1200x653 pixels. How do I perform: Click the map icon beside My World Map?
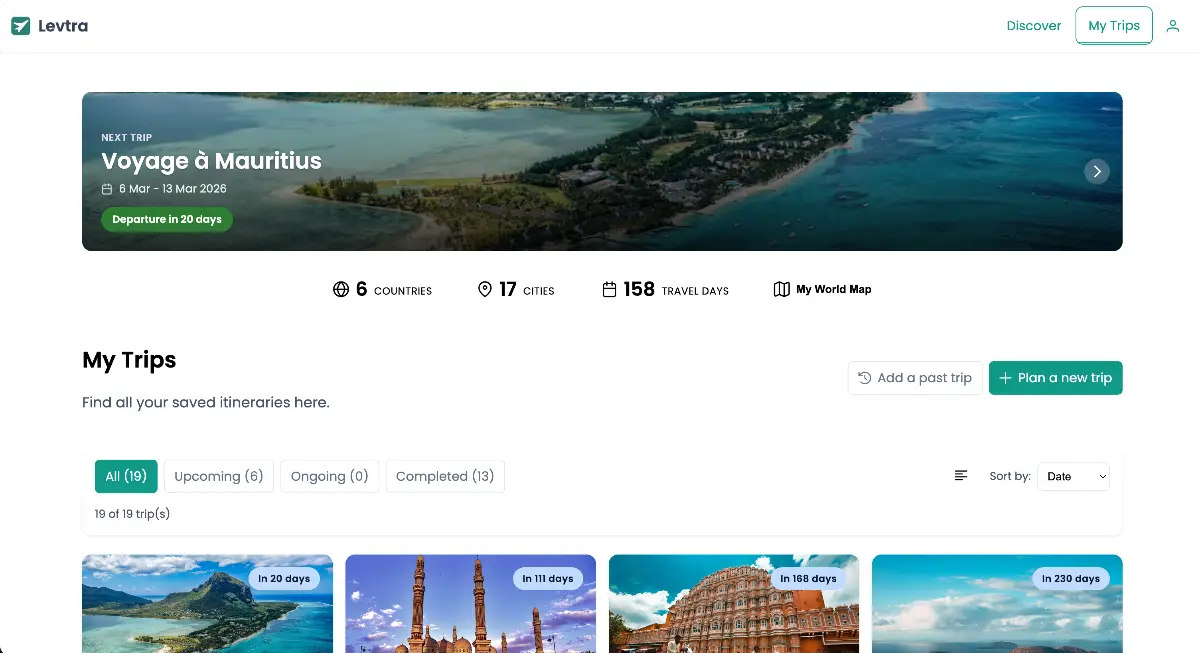(782, 290)
